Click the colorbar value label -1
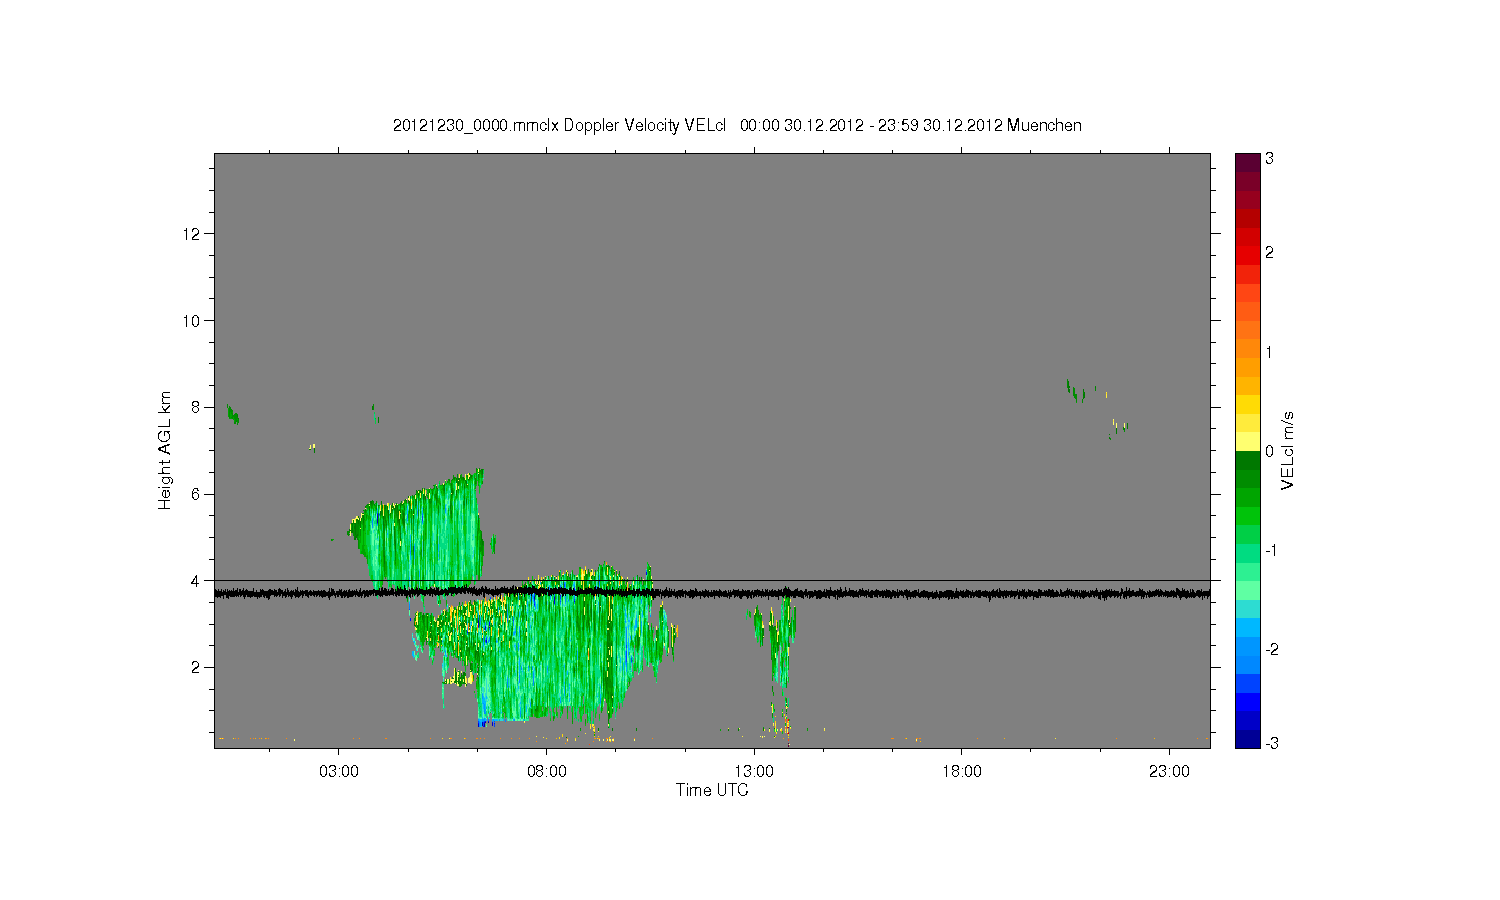The image size is (1500, 900). (x=1272, y=551)
